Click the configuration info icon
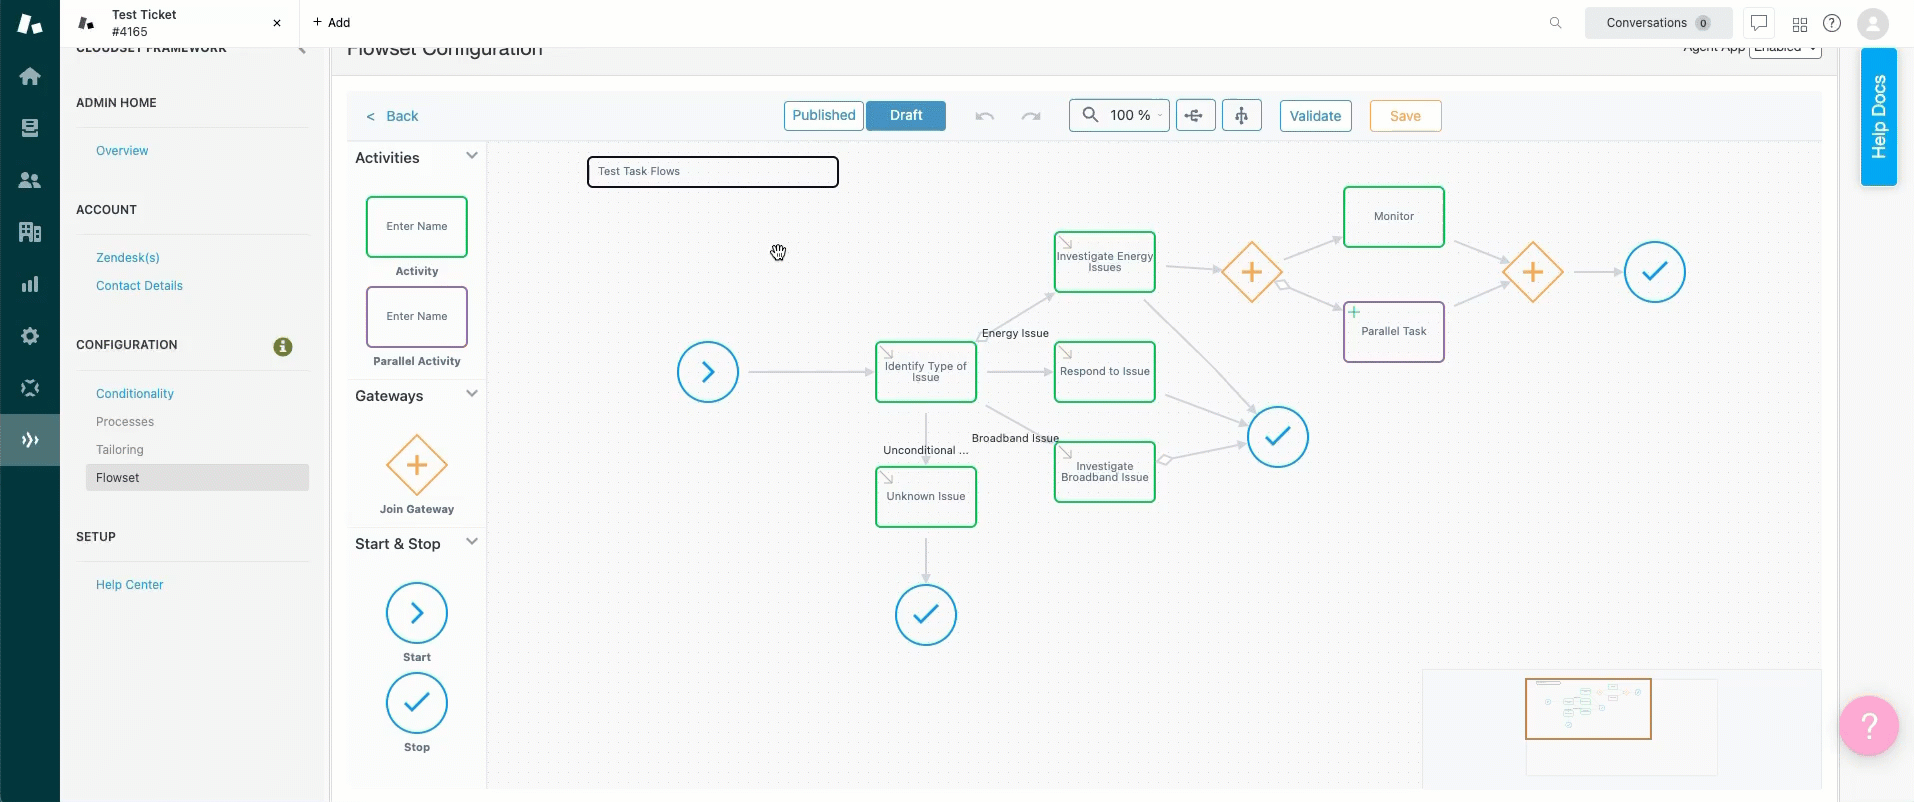The width and height of the screenshot is (1914, 802). coord(283,347)
